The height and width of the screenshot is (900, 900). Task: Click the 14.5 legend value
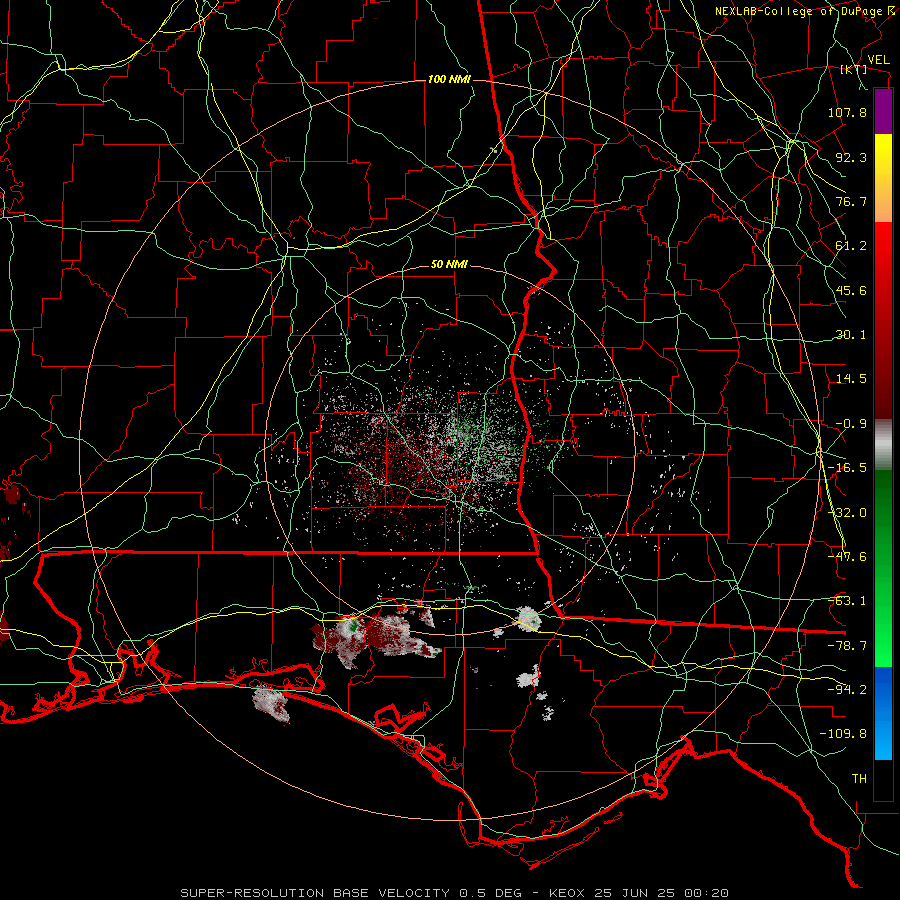point(851,379)
